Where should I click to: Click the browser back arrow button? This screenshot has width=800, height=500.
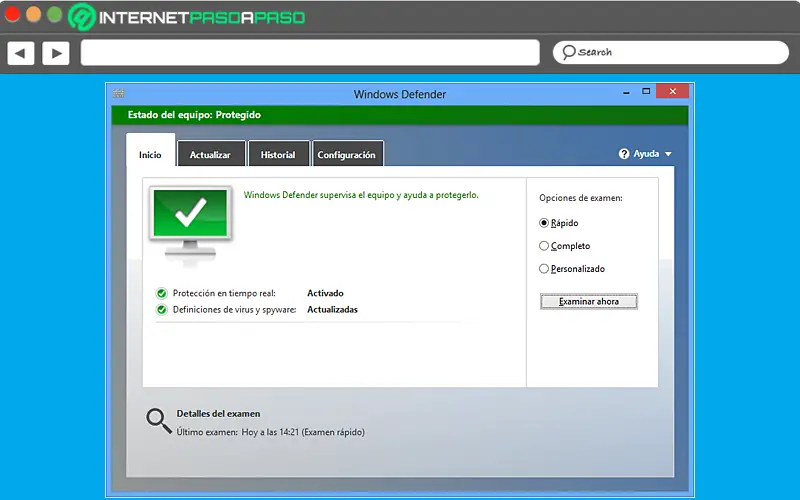pyautogui.click(x=21, y=53)
